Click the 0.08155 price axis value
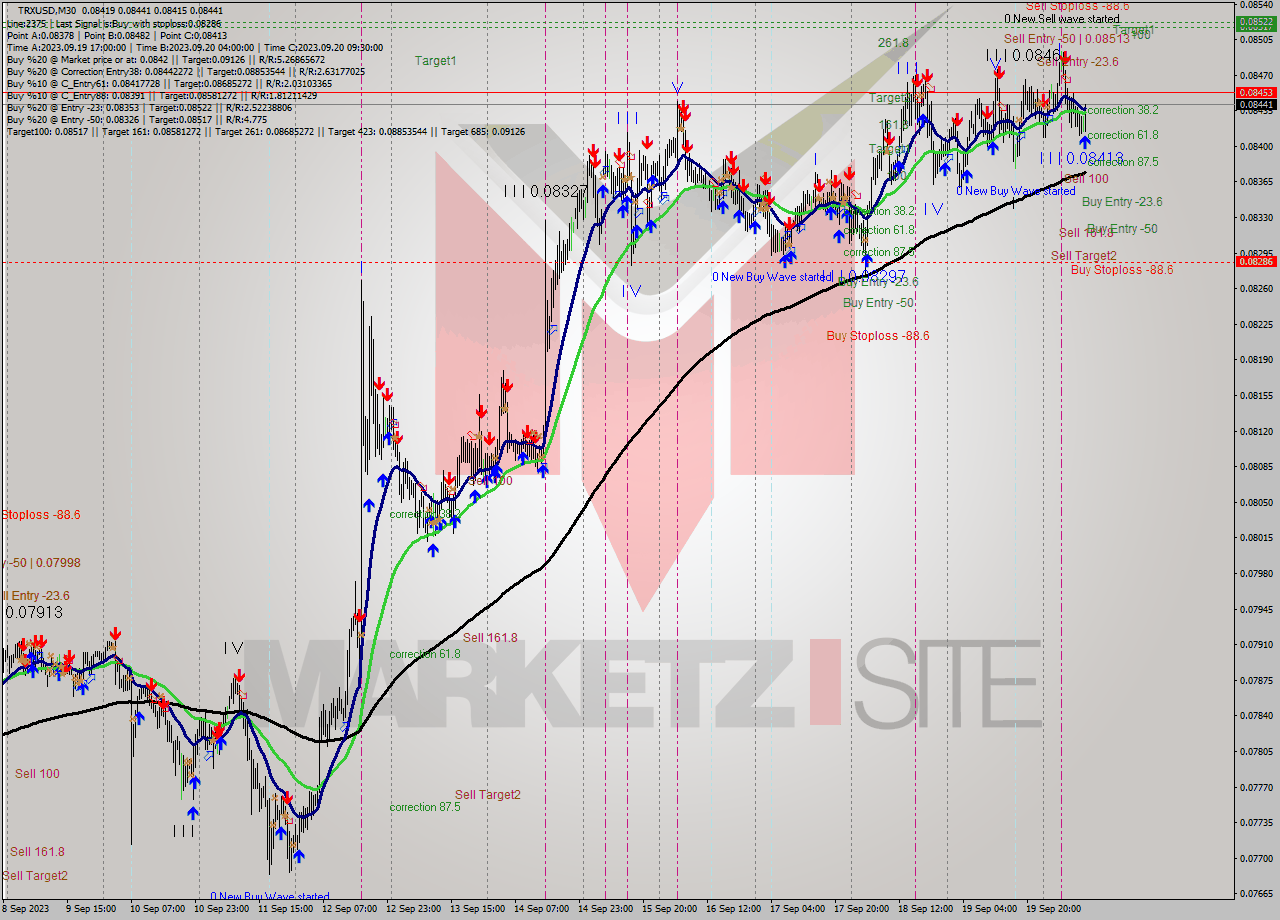The width and height of the screenshot is (1280, 920). (x=1256, y=395)
